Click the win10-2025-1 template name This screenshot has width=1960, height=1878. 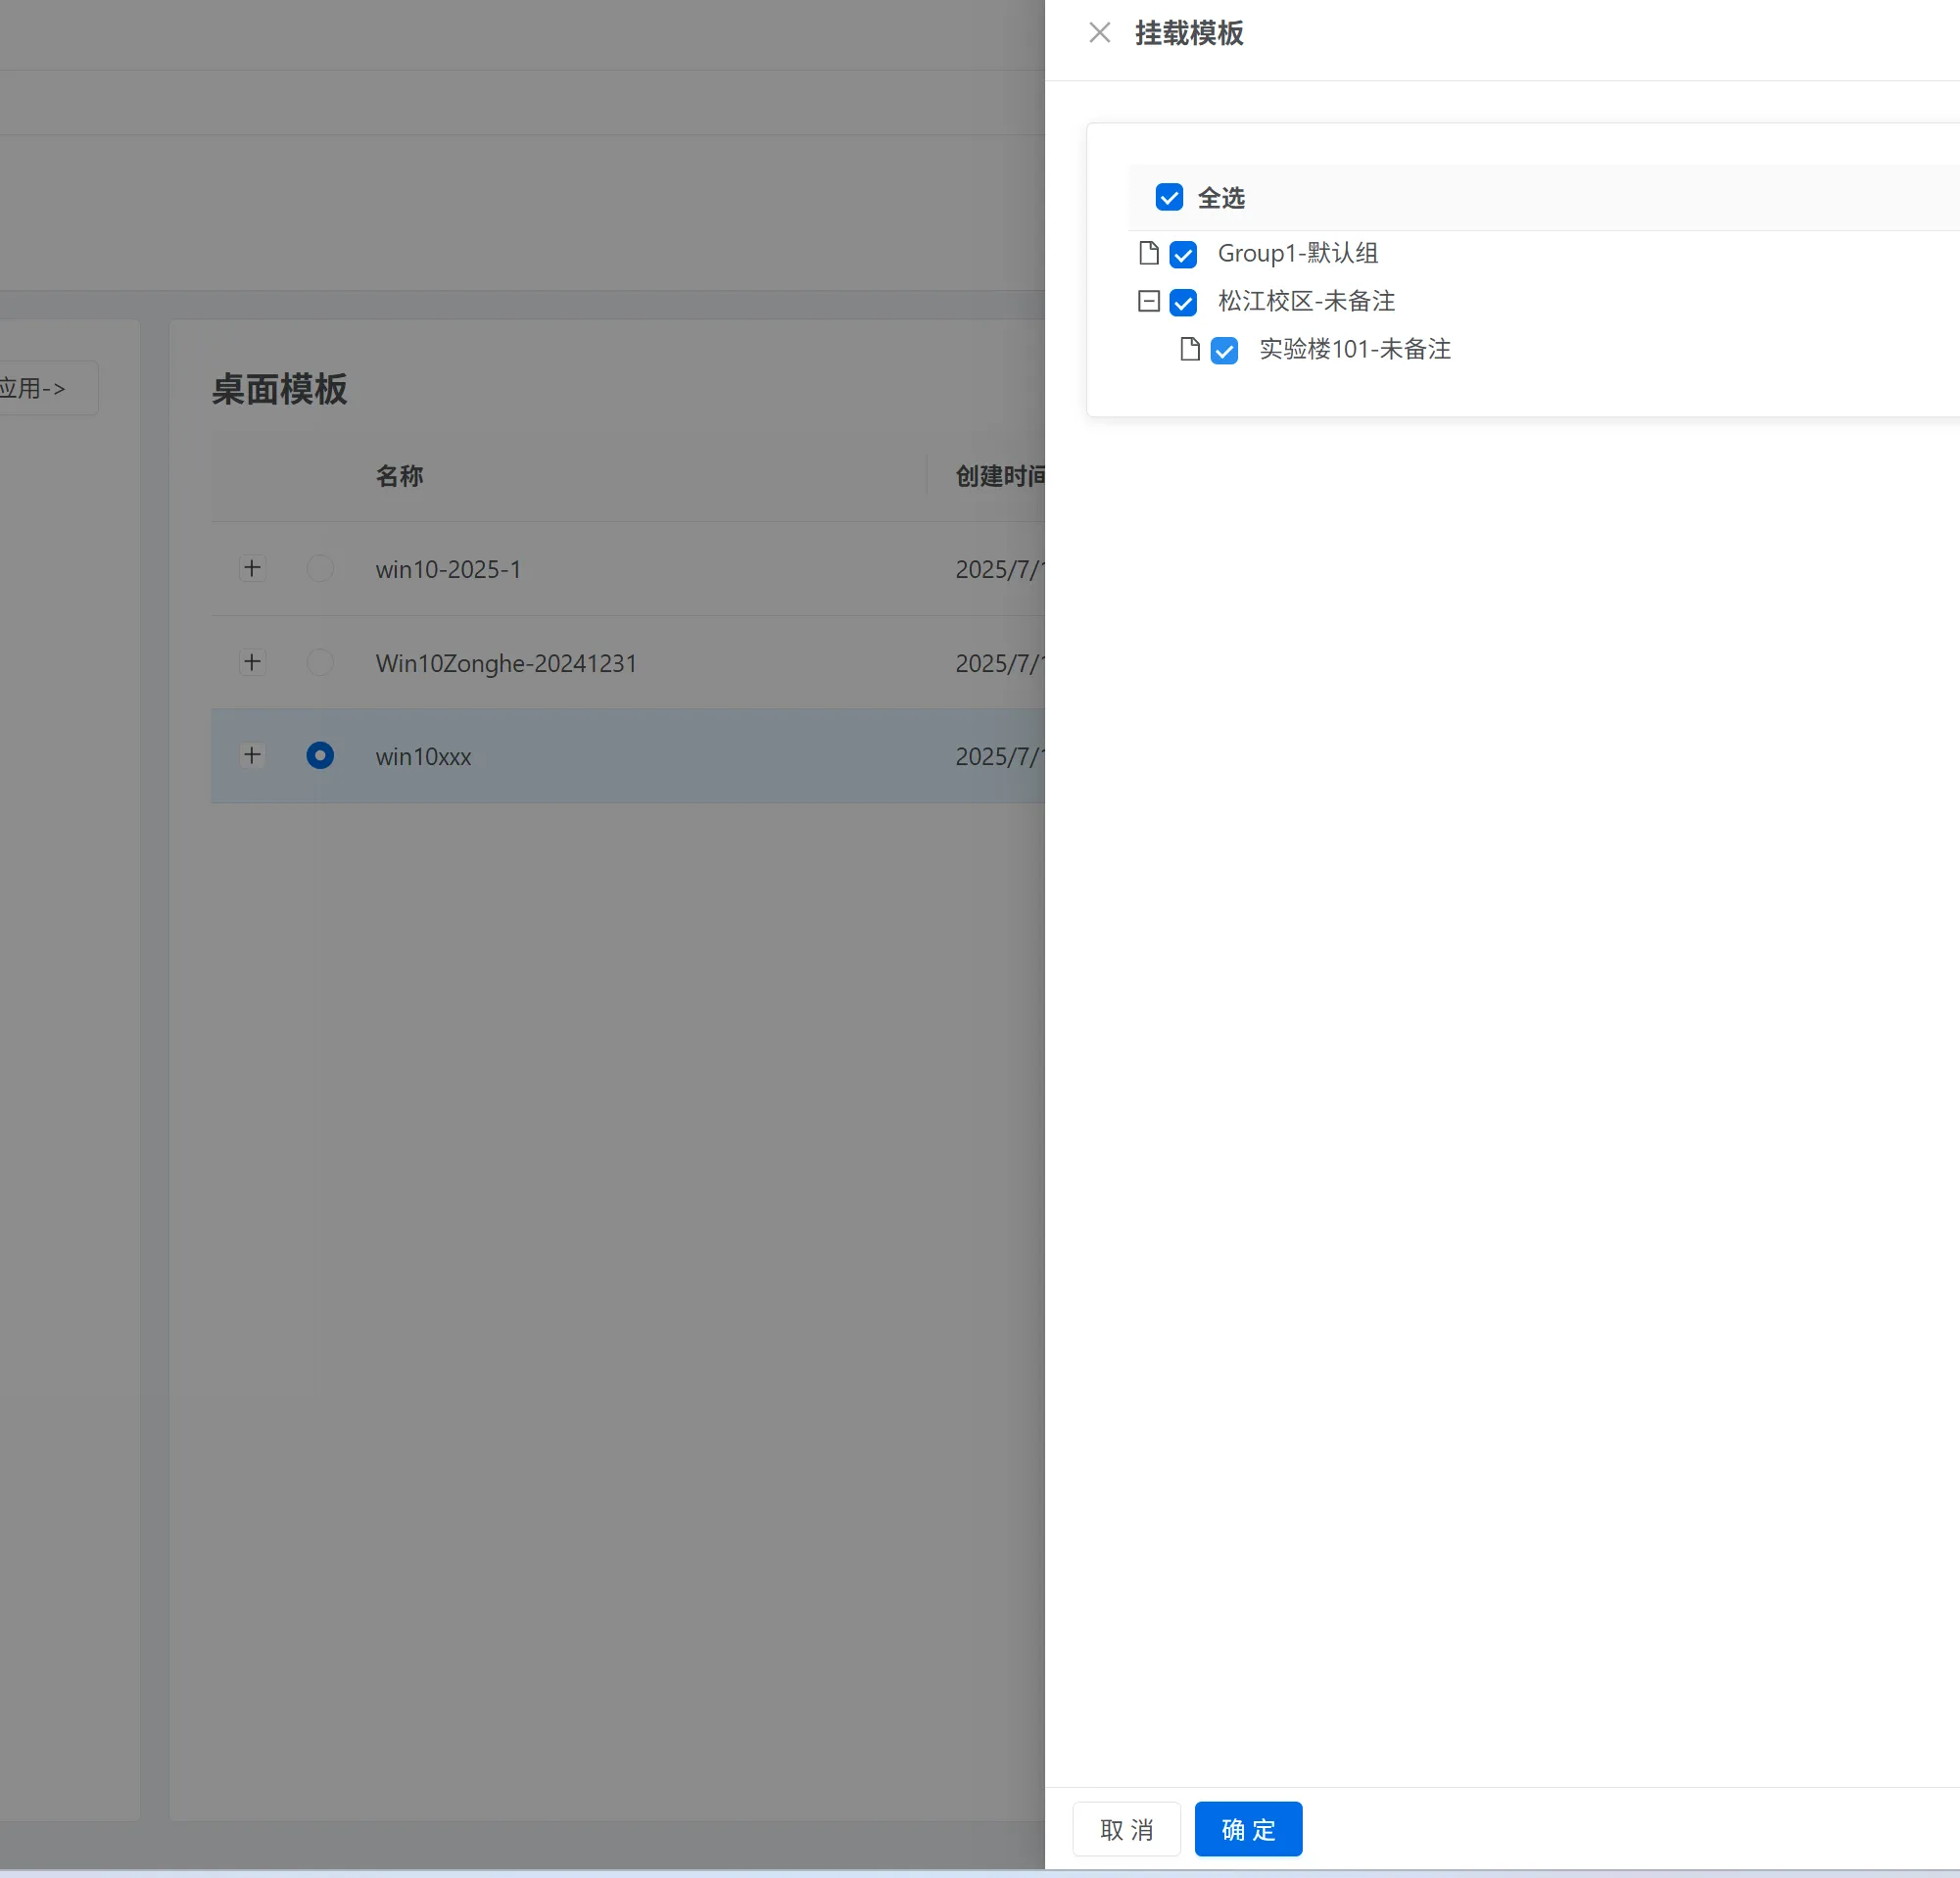tap(448, 570)
